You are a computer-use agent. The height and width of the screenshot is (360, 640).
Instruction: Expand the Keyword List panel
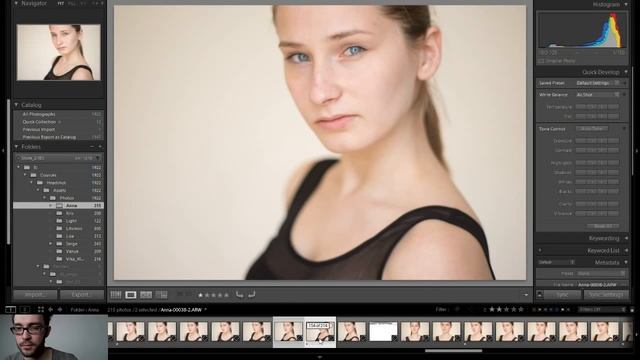click(626, 250)
